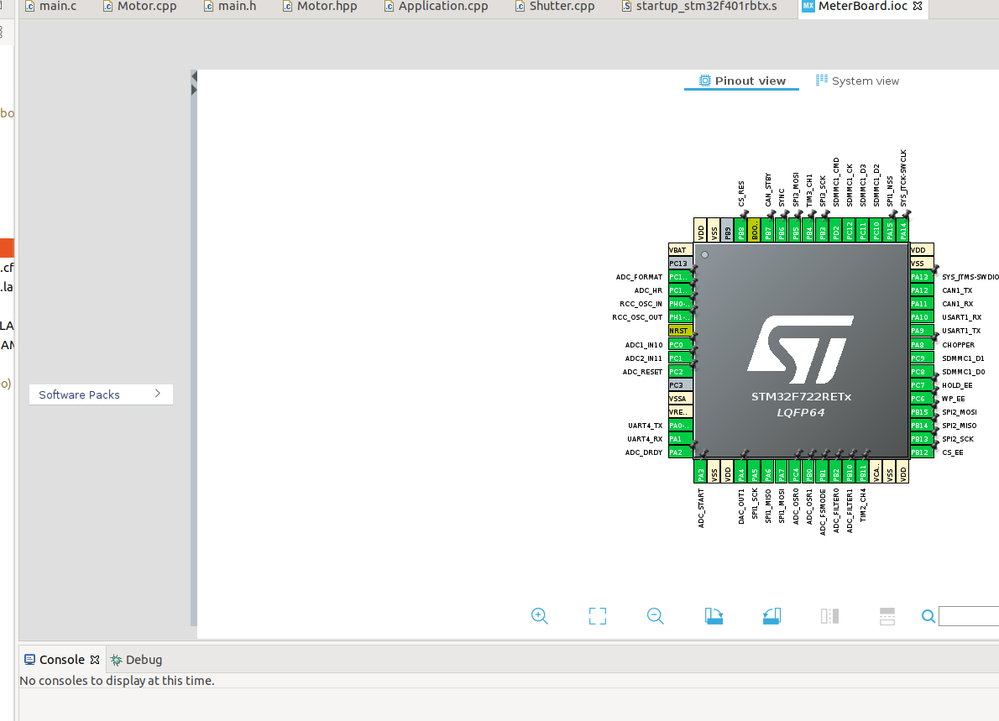Select pin PB7 labeled CAN_STBY
999x721 pixels.
(768, 230)
